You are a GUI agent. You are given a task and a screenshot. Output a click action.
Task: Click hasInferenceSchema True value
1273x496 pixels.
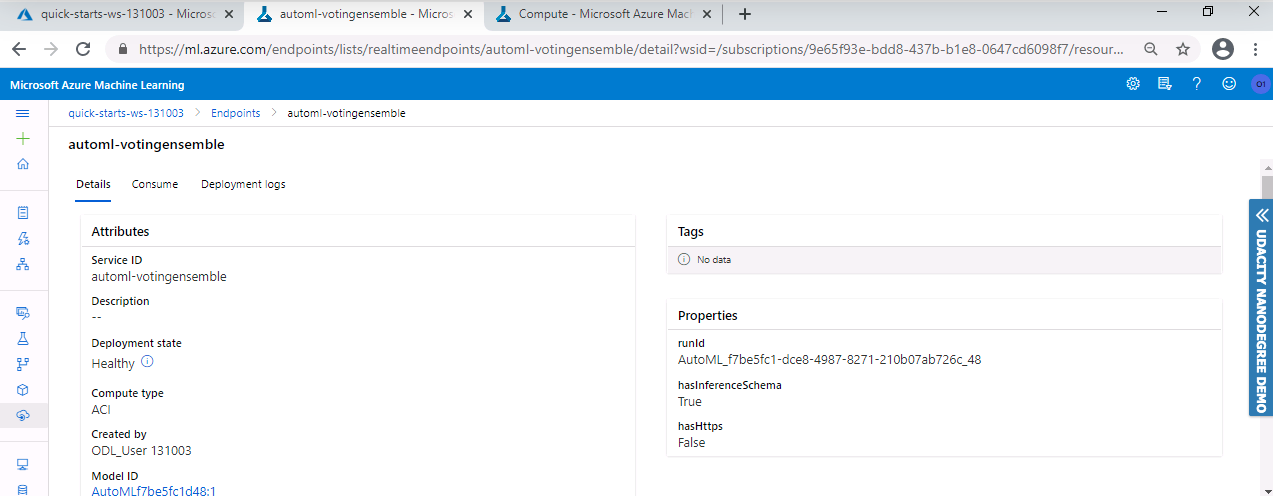(690, 402)
